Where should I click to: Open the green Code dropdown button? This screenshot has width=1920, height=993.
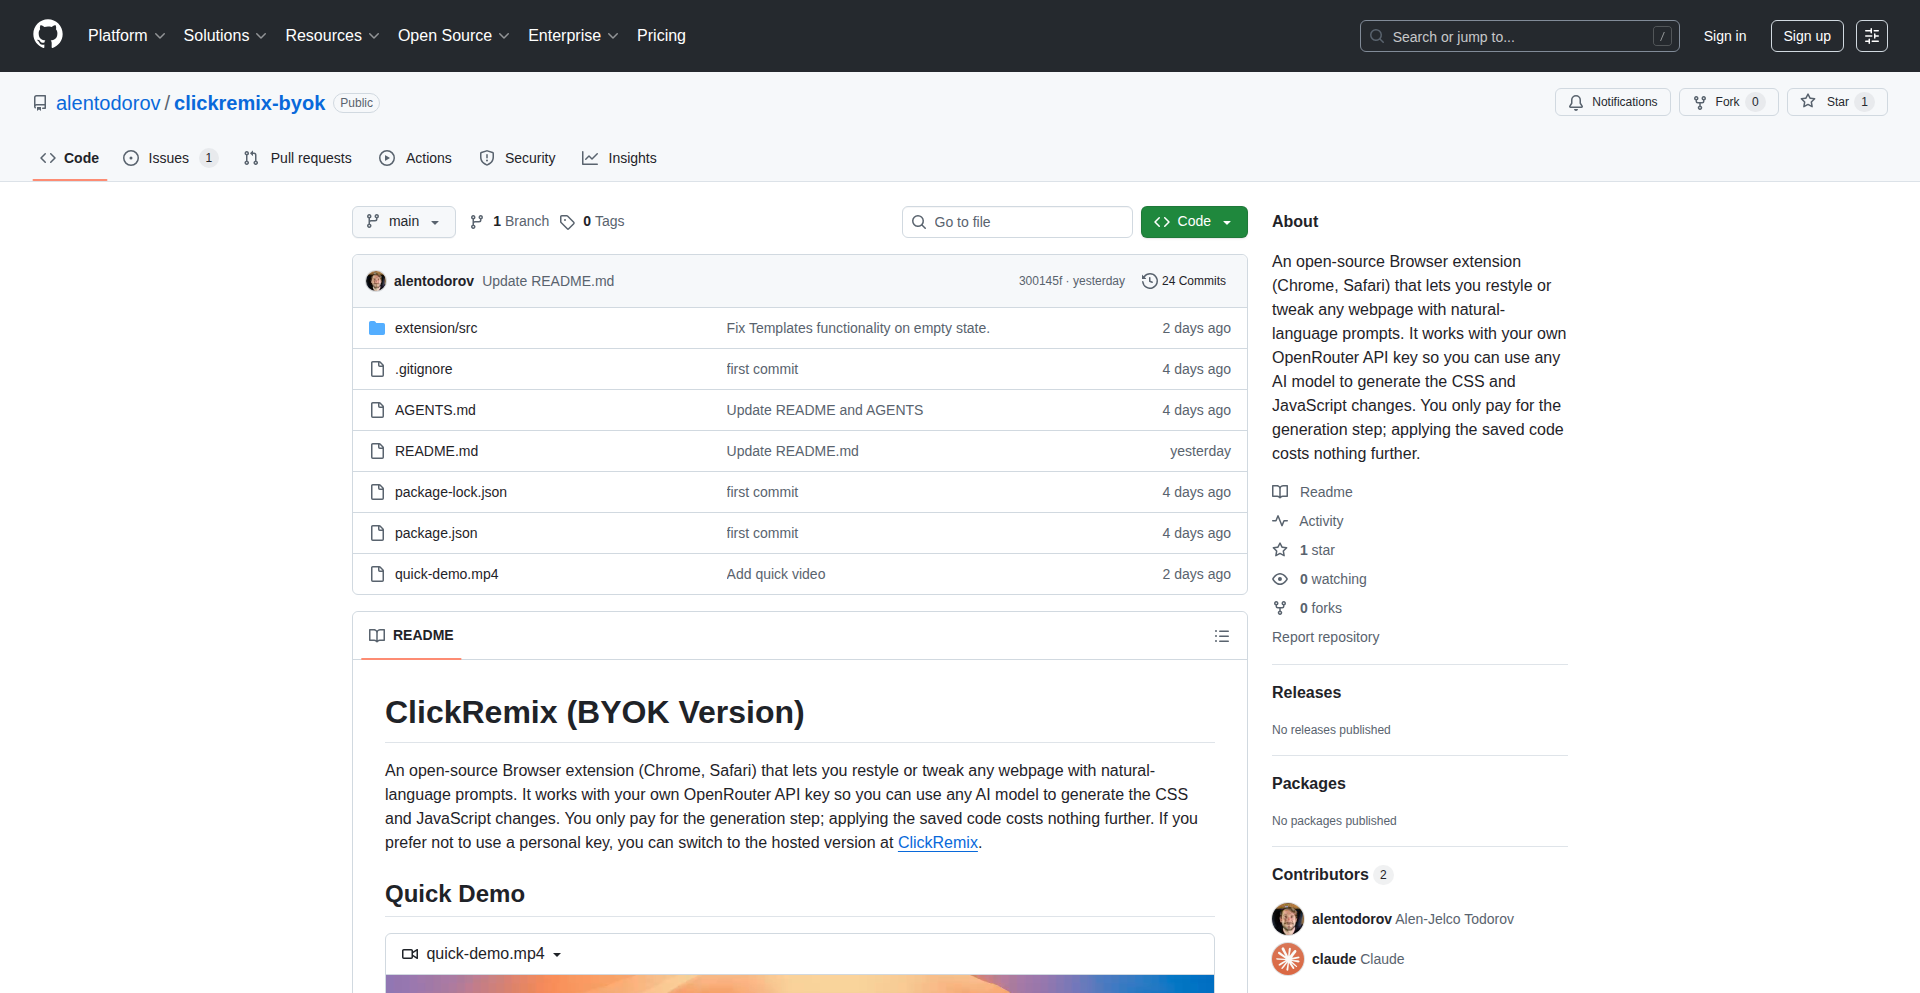pyautogui.click(x=1194, y=222)
